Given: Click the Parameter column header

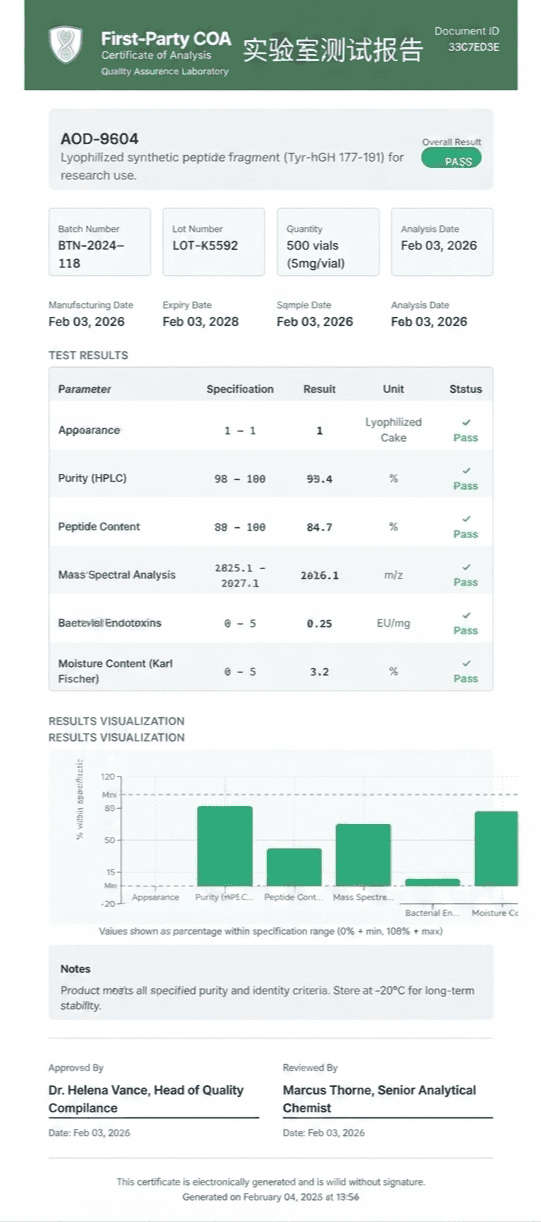Looking at the screenshot, I should coord(85,389).
